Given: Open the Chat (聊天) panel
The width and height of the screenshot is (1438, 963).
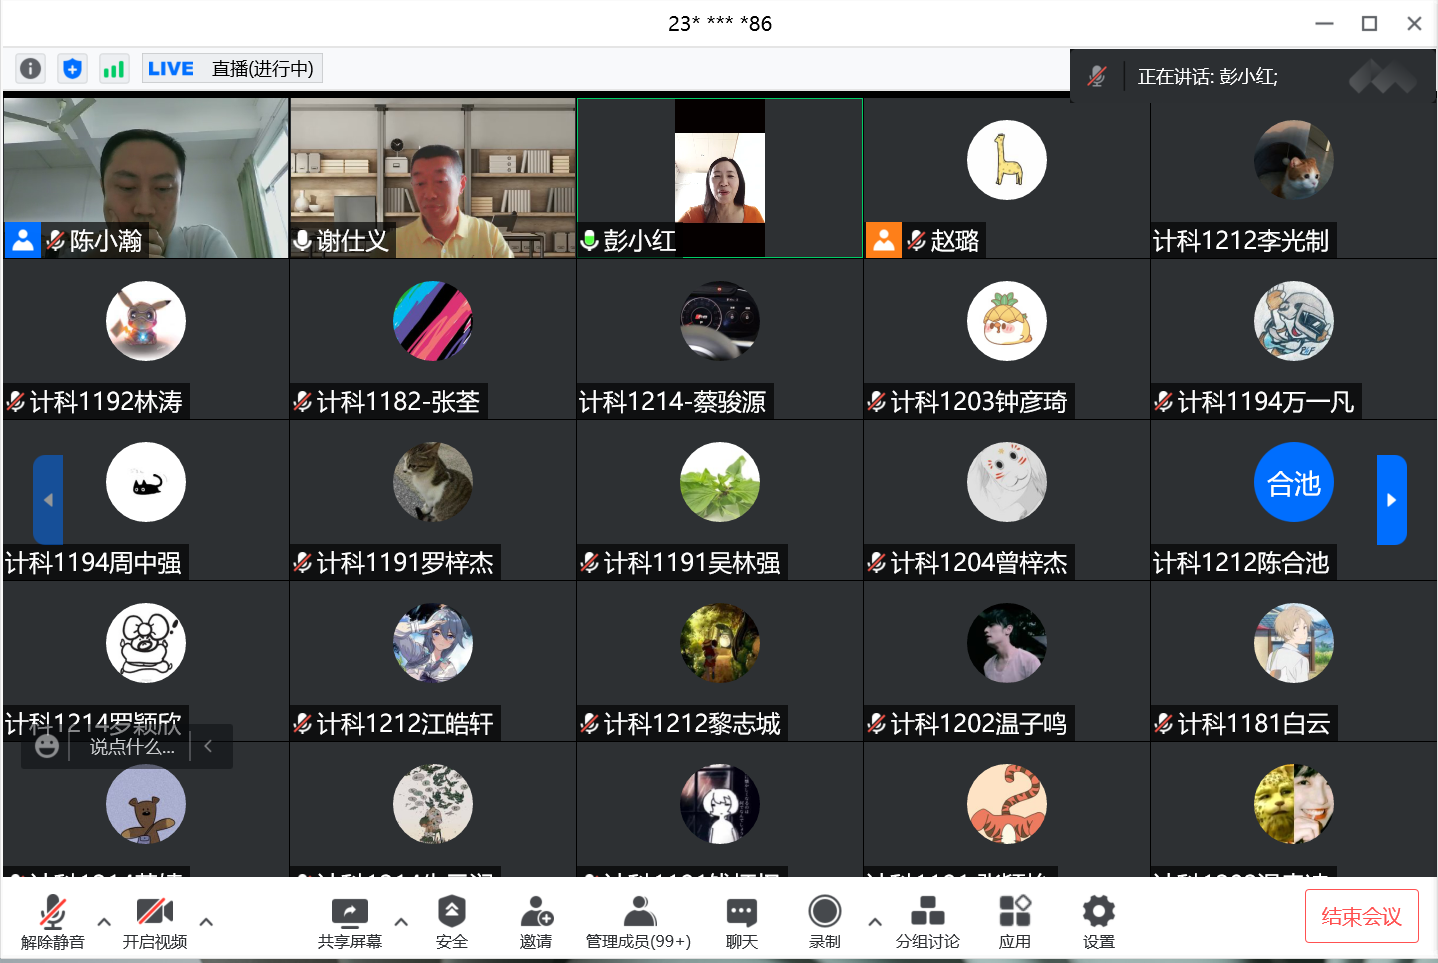Looking at the screenshot, I should pyautogui.click(x=741, y=921).
